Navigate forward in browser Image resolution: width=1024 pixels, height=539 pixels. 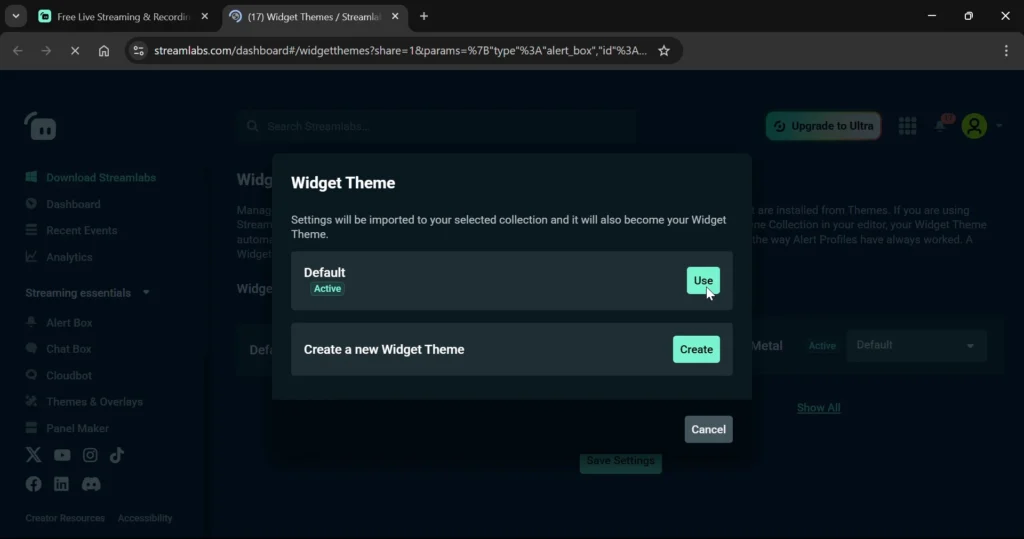46,51
